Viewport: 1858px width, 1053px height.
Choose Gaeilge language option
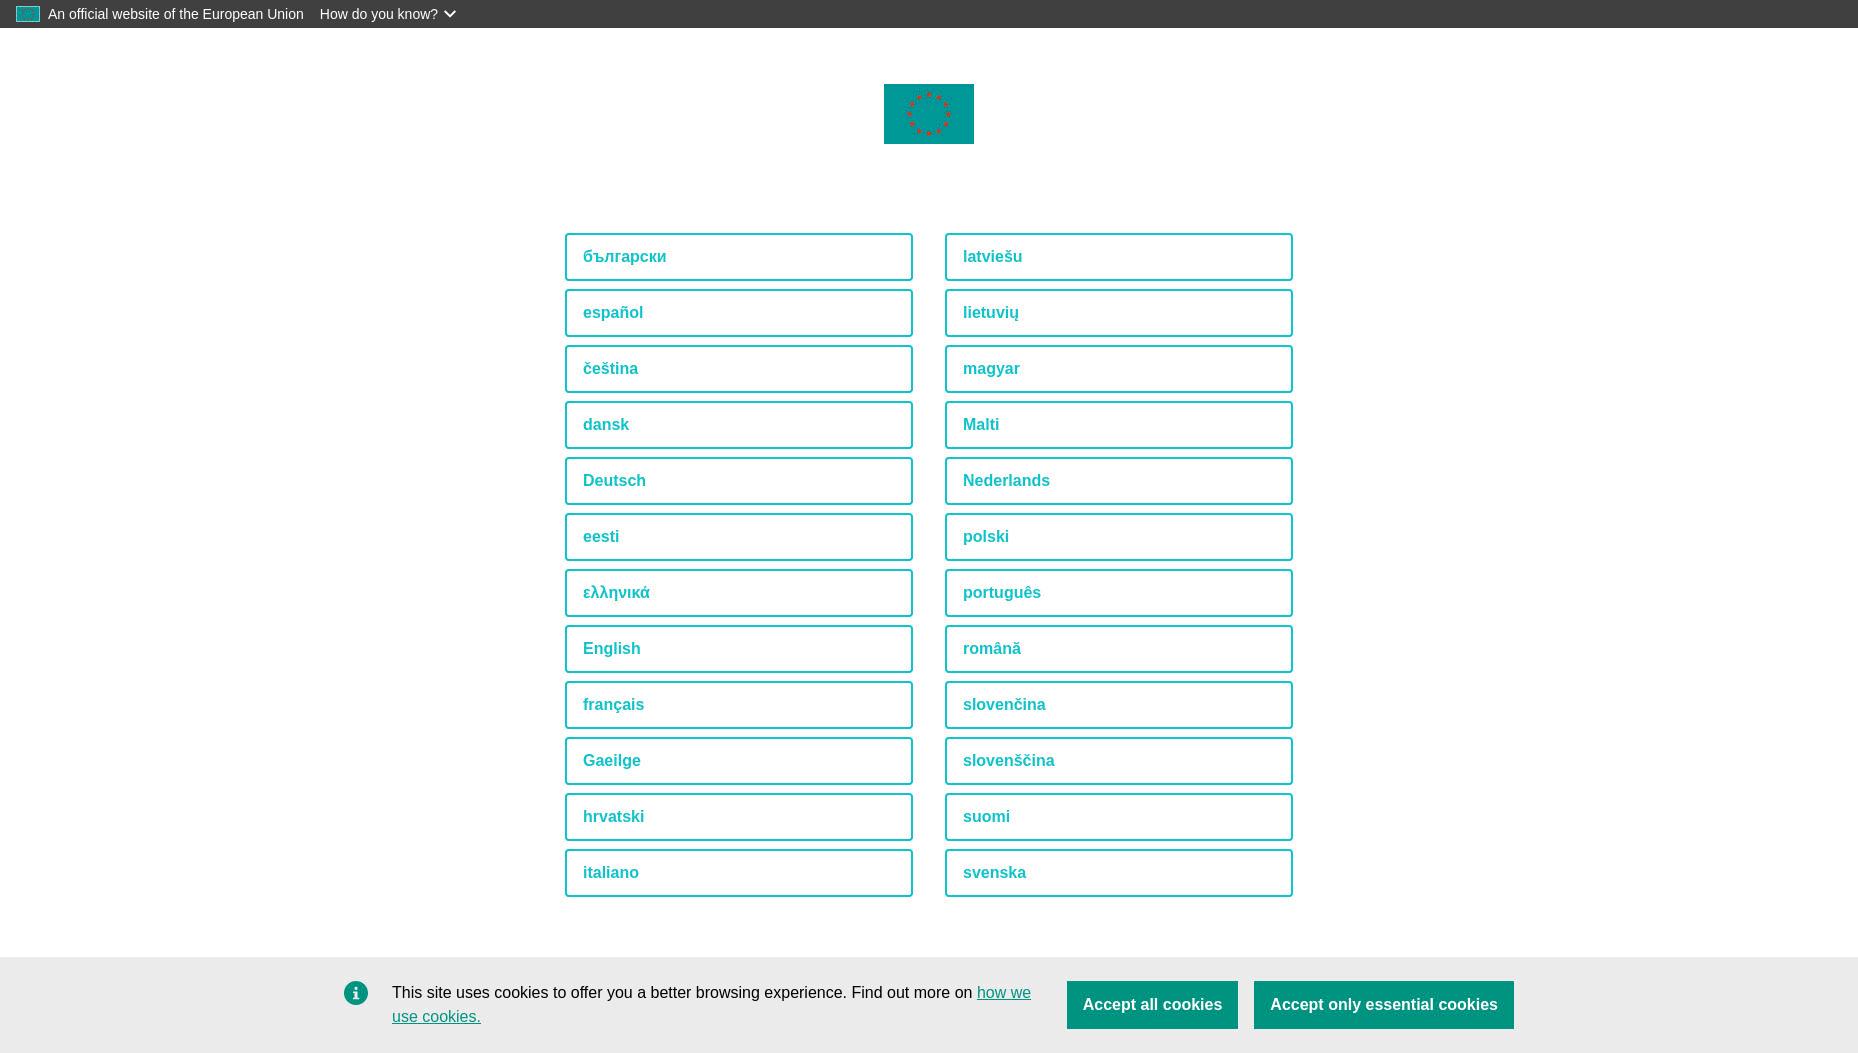[739, 761]
